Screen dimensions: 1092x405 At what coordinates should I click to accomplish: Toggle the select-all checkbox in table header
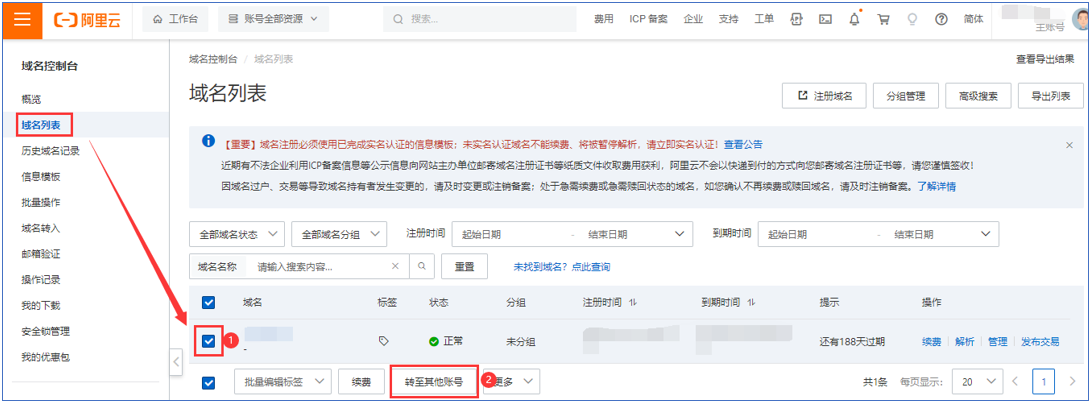point(209,302)
